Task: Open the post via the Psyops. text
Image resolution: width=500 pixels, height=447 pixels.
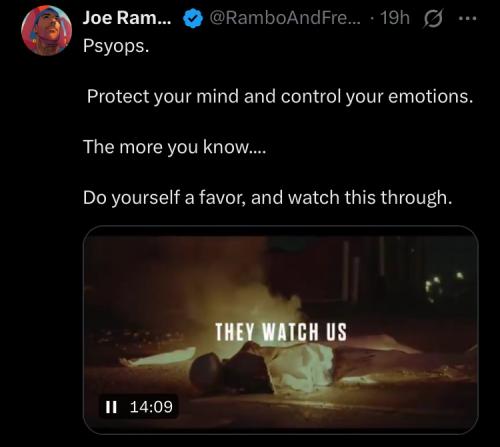Action: [116, 46]
